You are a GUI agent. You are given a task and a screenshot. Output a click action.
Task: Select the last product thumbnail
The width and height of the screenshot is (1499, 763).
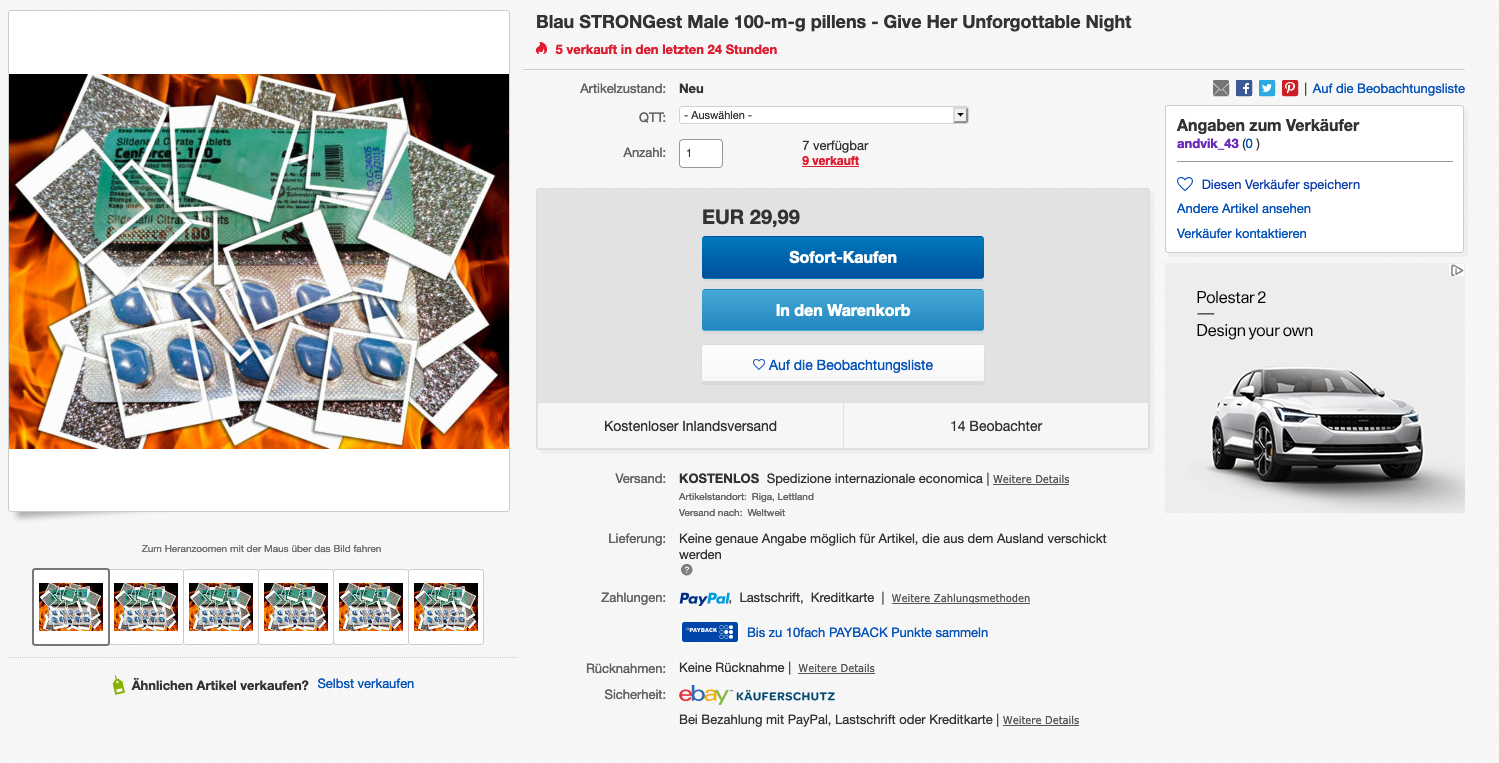click(x=446, y=606)
